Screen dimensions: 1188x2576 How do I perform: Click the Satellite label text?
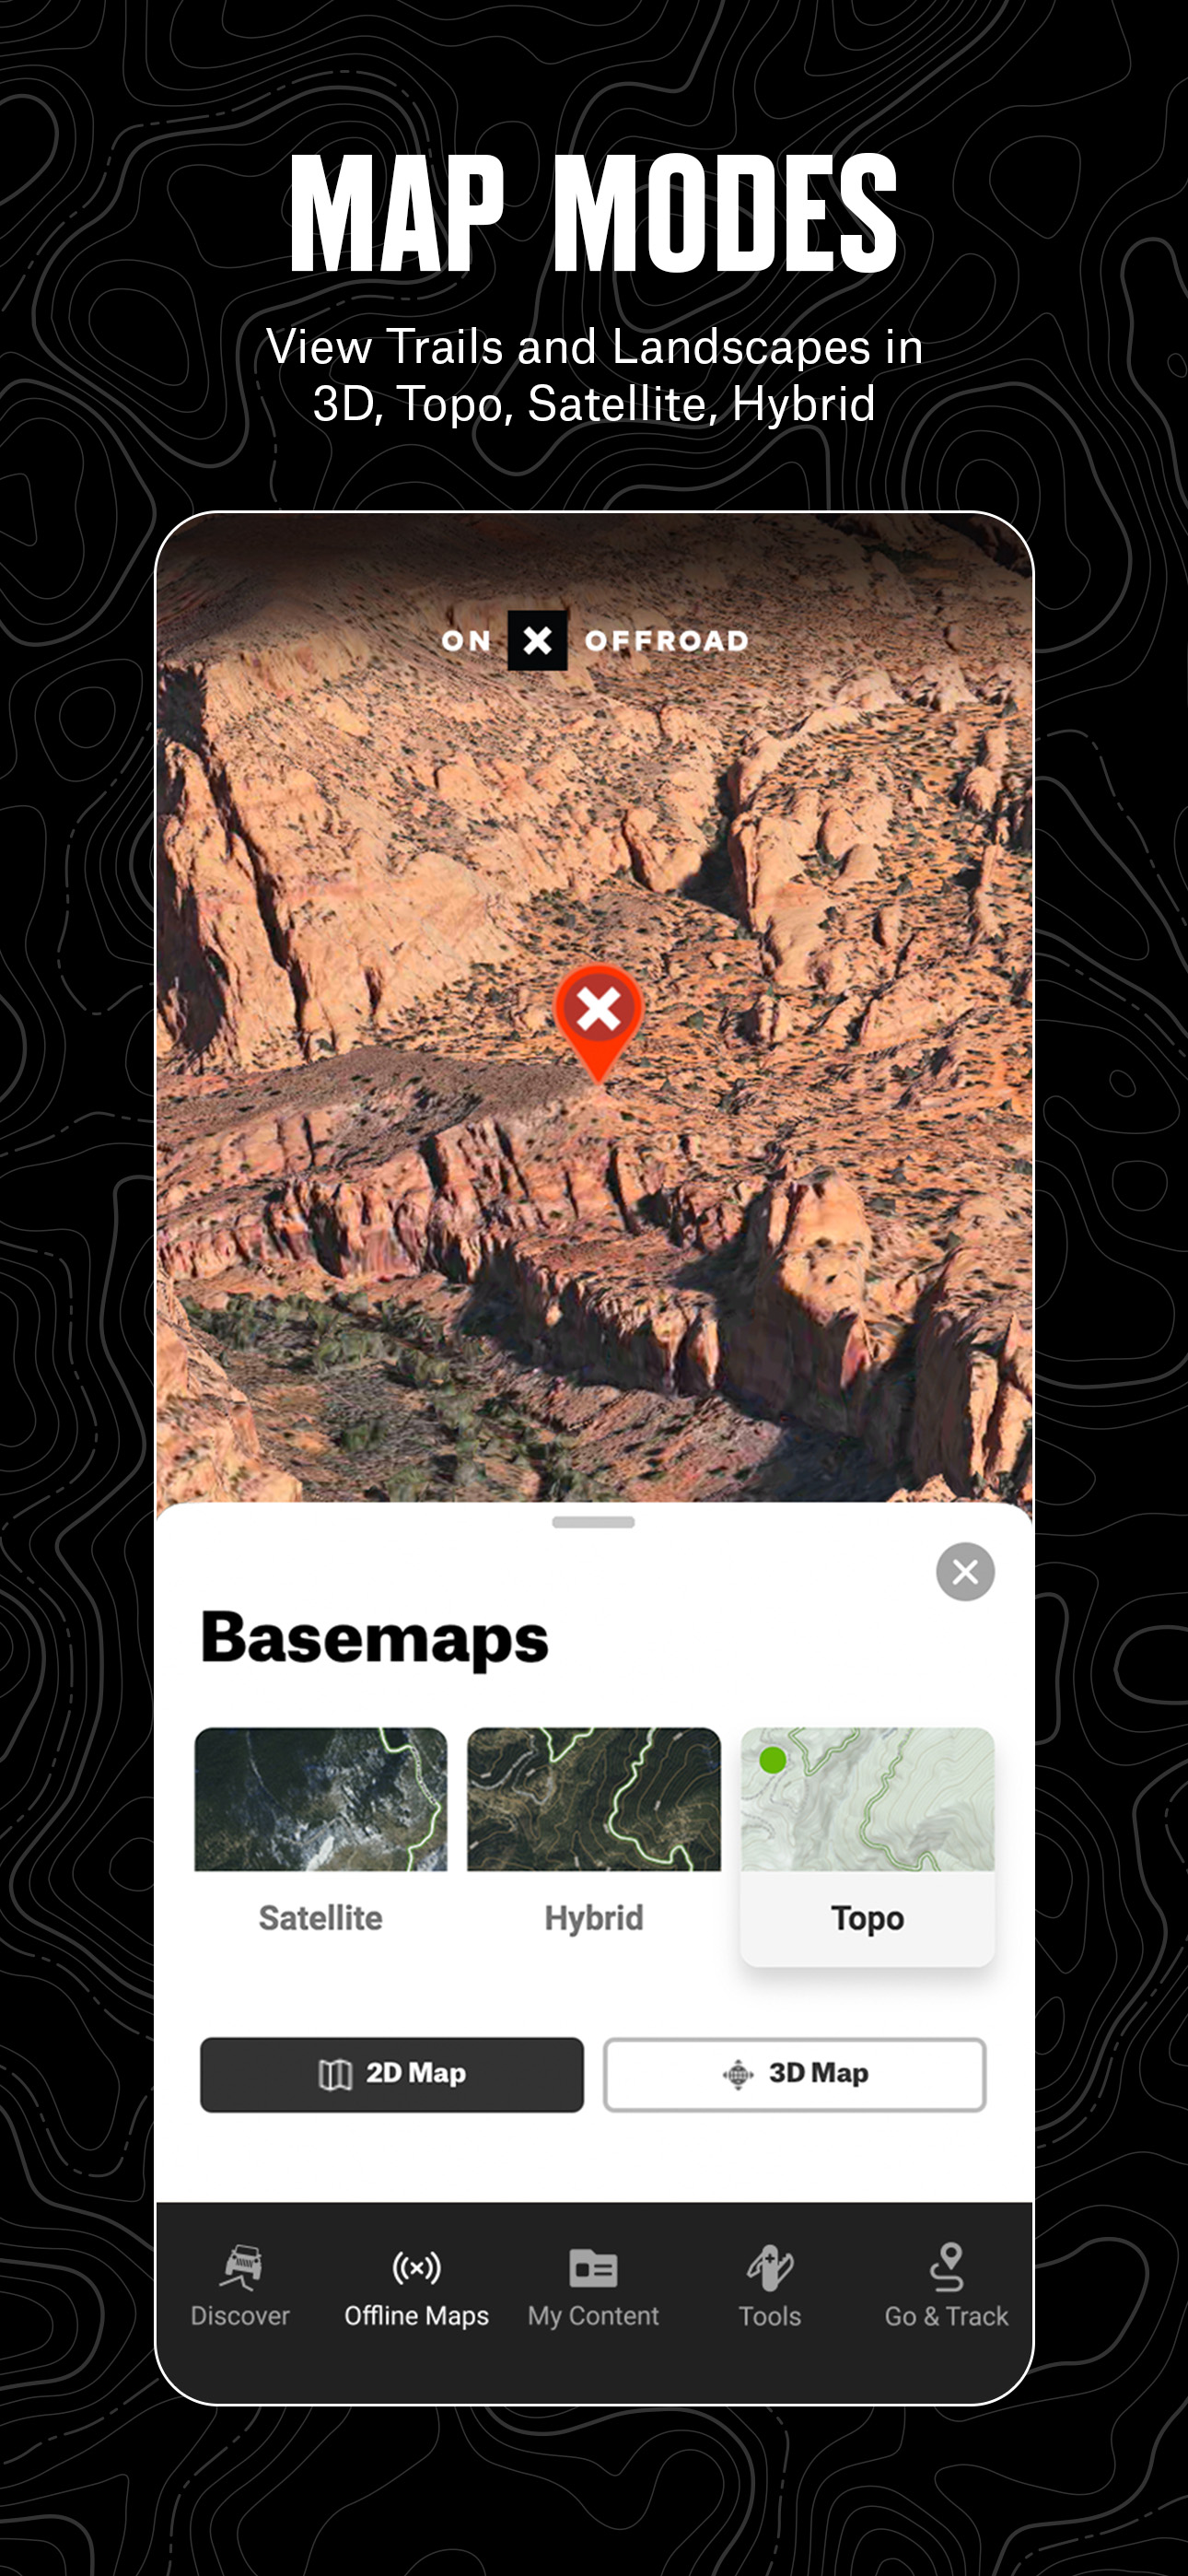[321, 1918]
